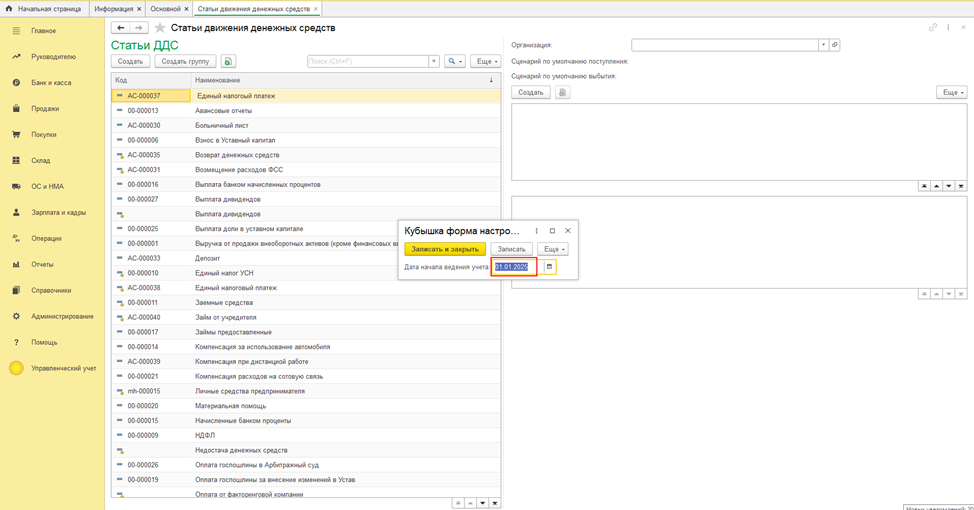Go back with the left arrow button

121,28
